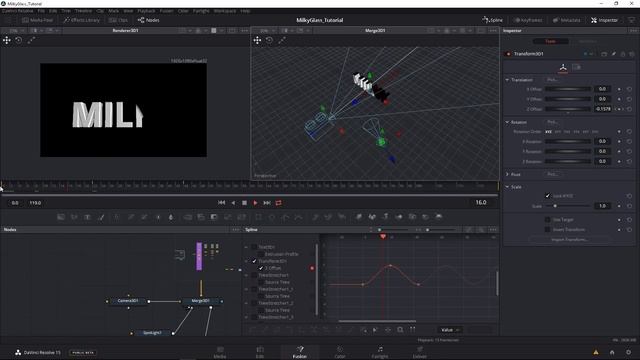Open the Media Pool panel

[37, 20]
